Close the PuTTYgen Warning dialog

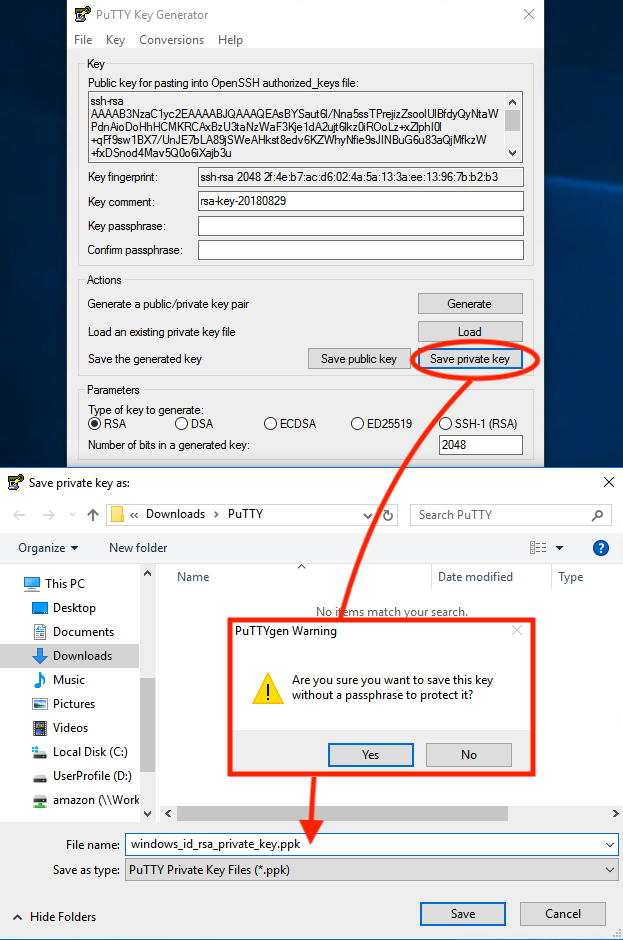click(517, 630)
